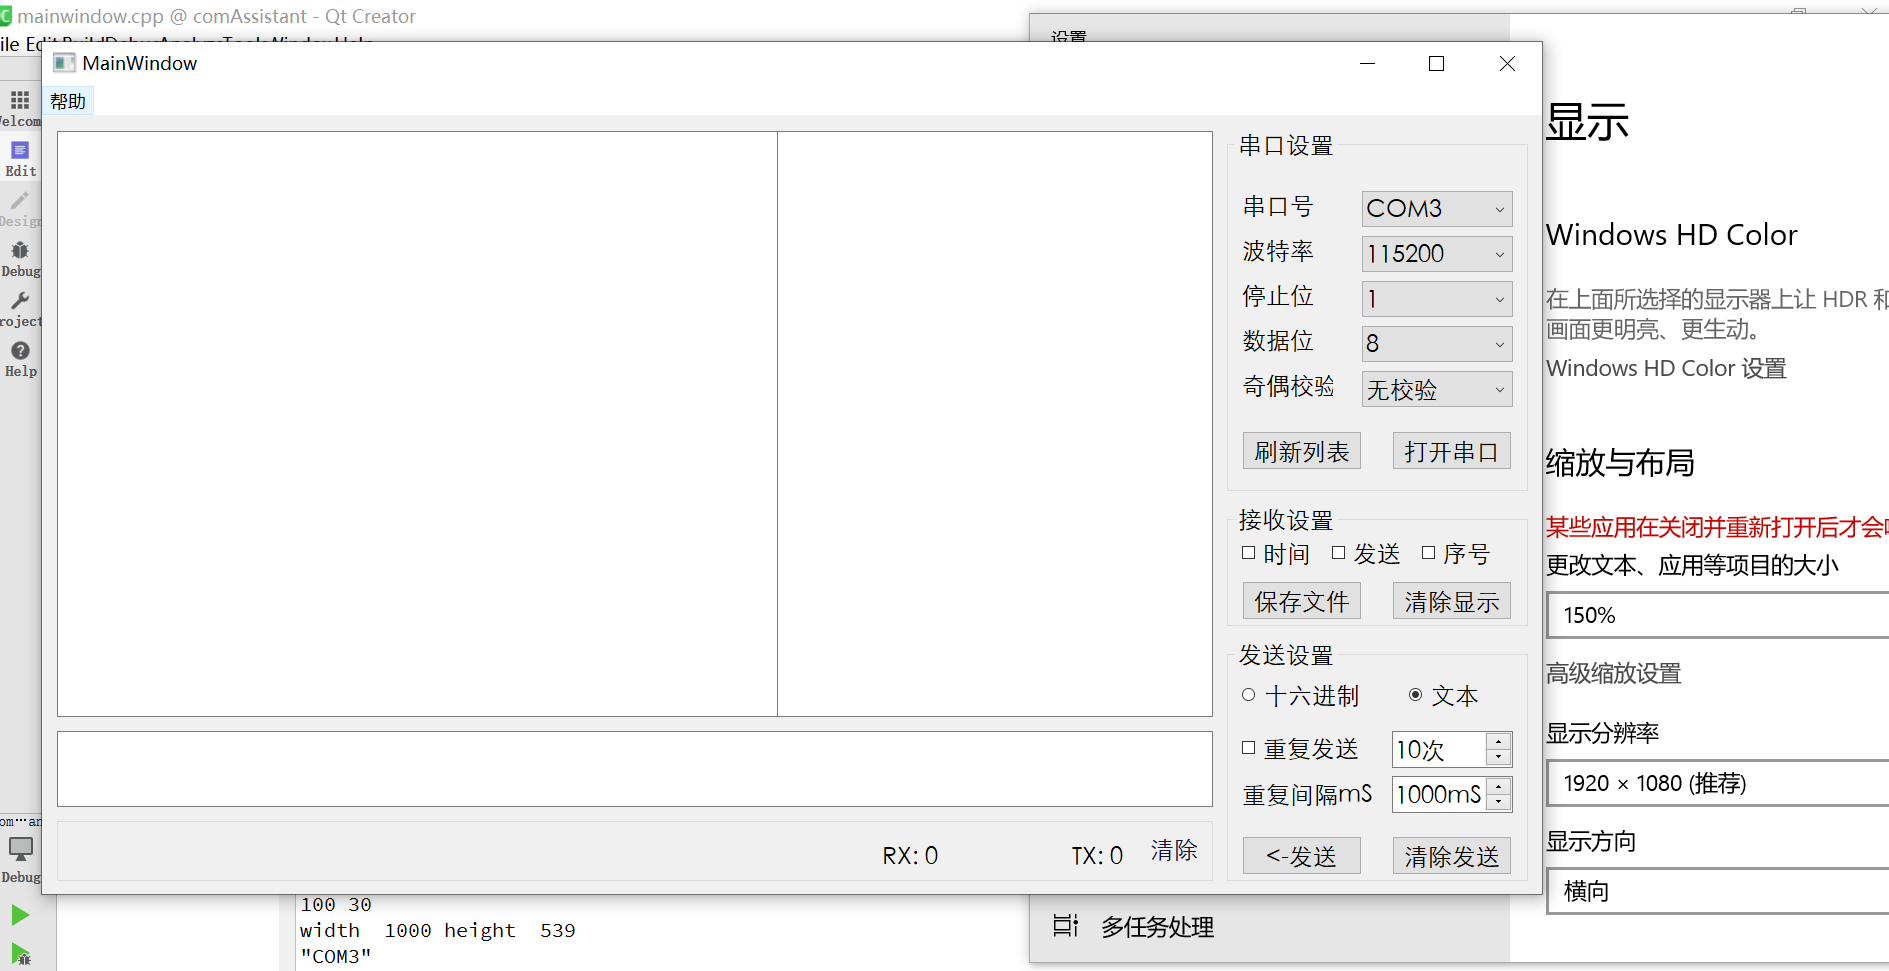The width and height of the screenshot is (1889, 971).
Task: Select the 十六进制 hex radio button
Action: (x=1248, y=695)
